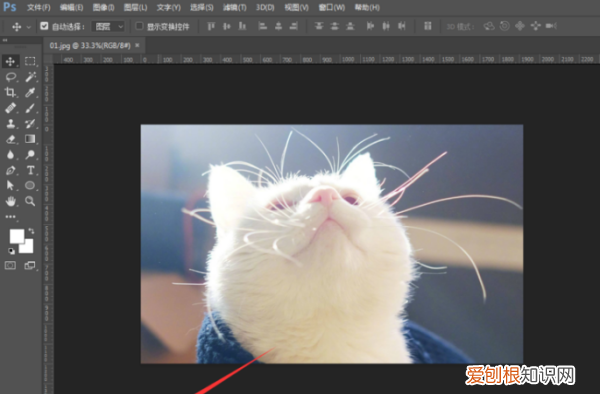600x394 pixels.
Task: Align bottom edges in options bar
Action: point(242,26)
